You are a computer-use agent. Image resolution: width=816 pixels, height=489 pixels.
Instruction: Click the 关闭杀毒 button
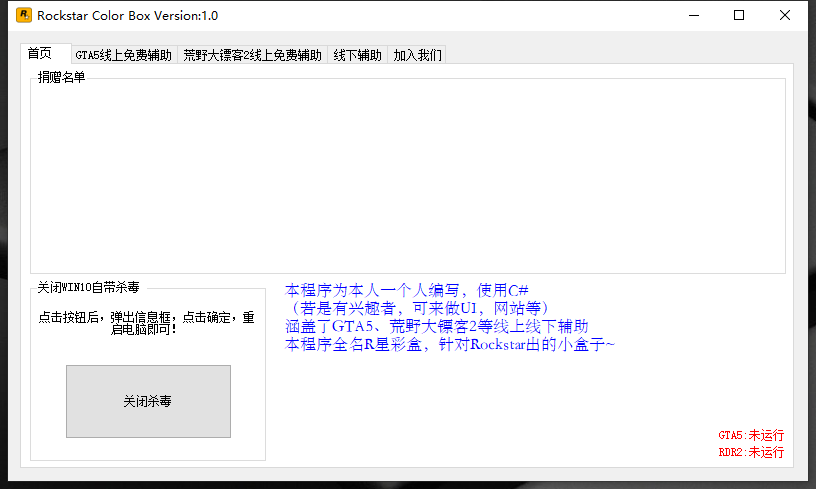pos(148,401)
